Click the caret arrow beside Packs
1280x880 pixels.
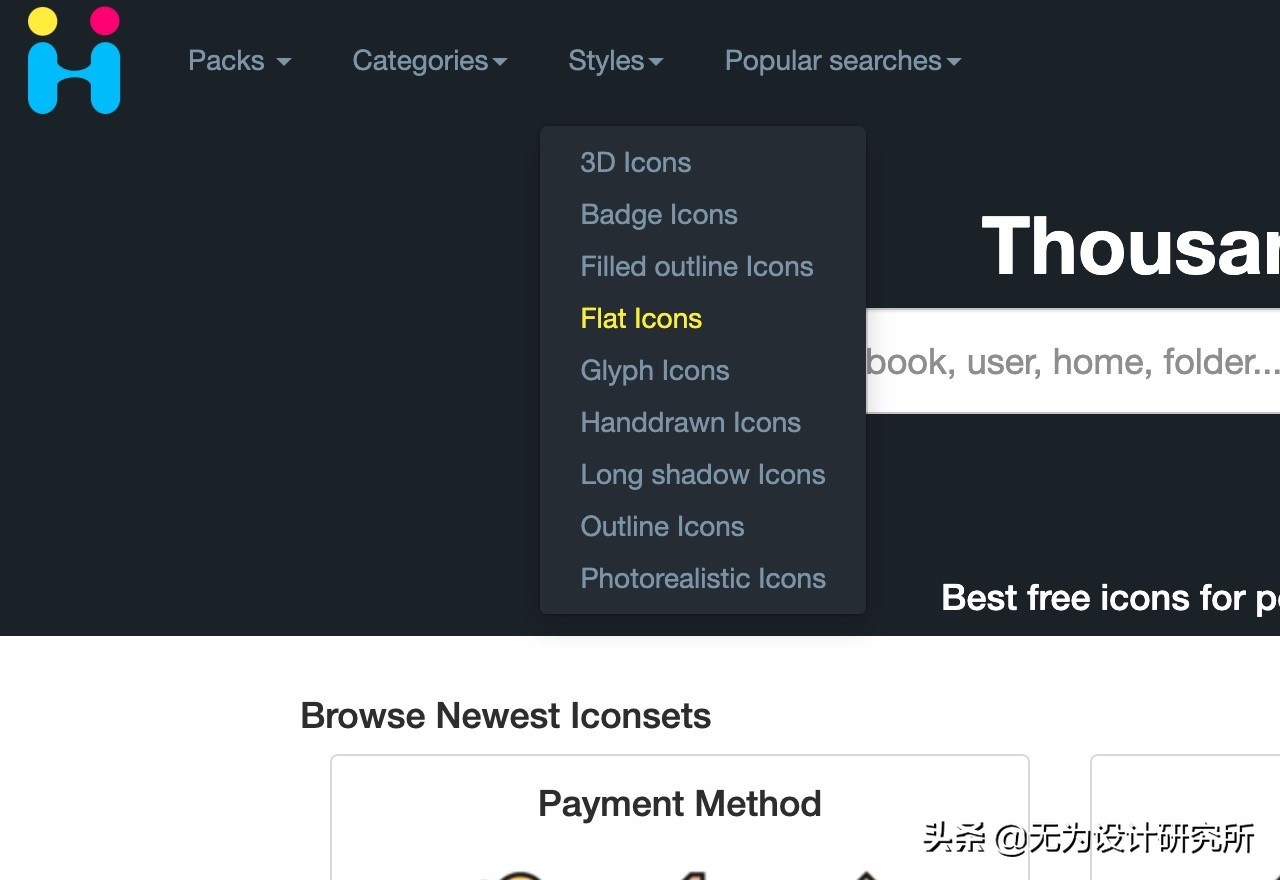click(x=284, y=62)
